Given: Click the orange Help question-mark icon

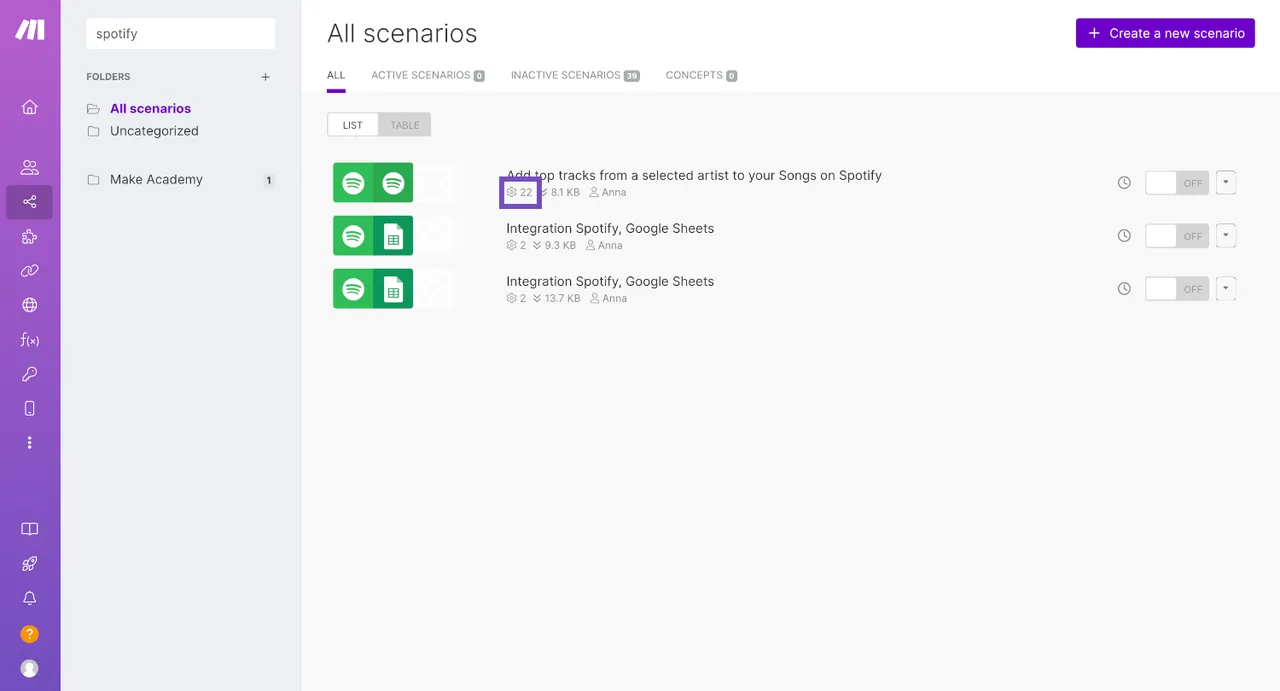Looking at the screenshot, I should 30,634.
